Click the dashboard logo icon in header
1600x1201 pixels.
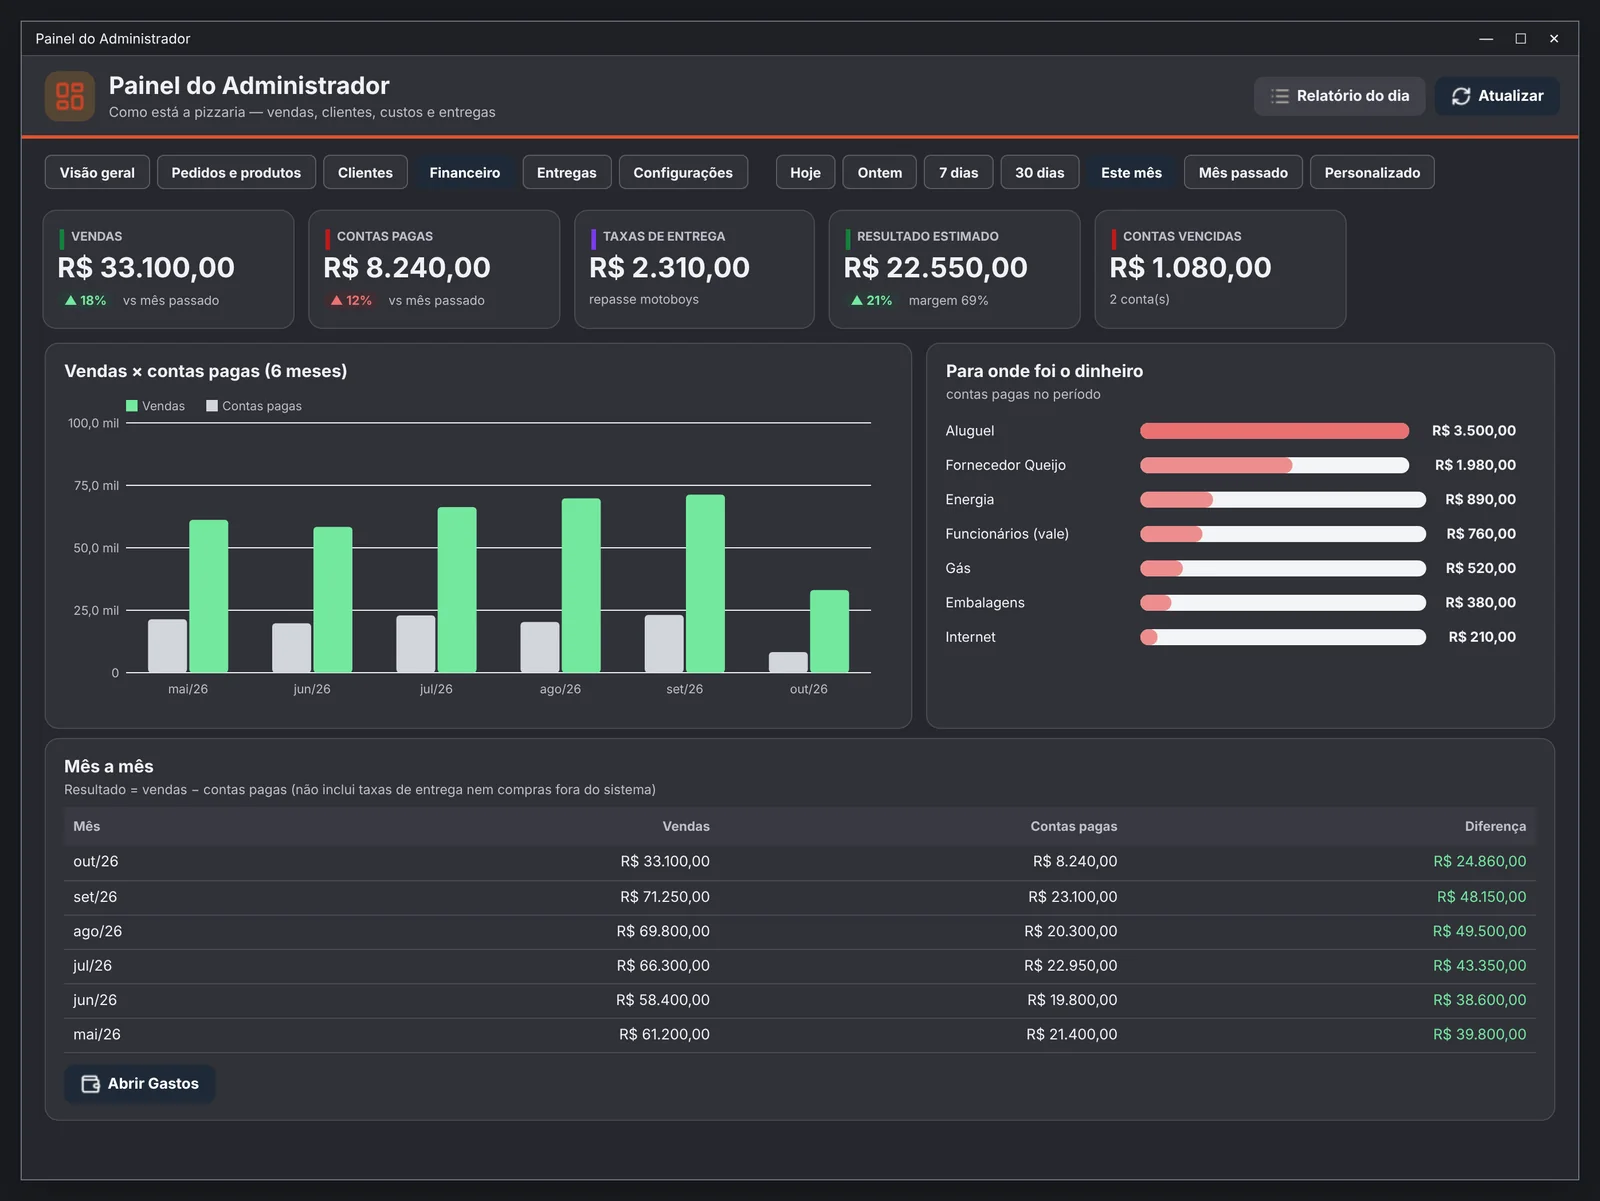tap(70, 96)
